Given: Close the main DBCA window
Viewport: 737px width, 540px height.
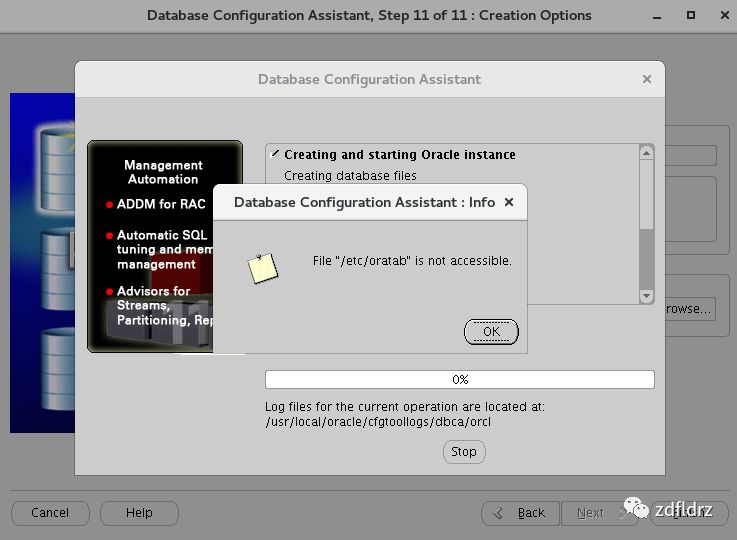Looking at the screenshot, I should pos(725,15).
